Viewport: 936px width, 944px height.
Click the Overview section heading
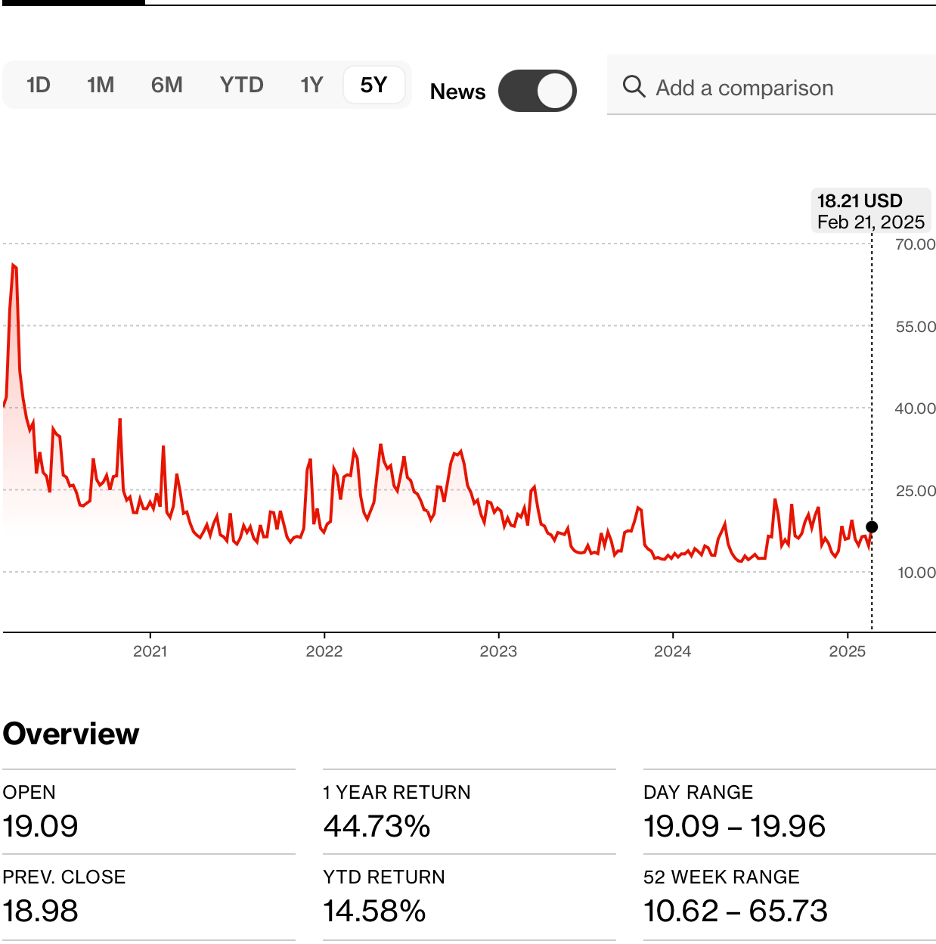[x=71, y=734]
